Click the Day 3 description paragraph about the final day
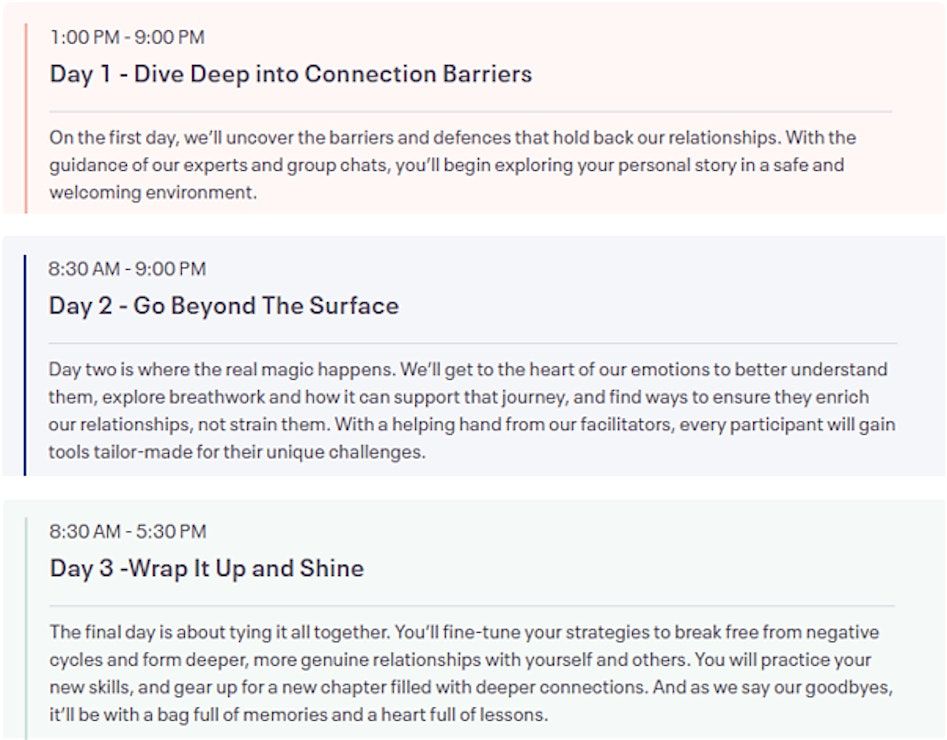Viewport: 947px width, 740px height. pyautogui.click(x=470, y=674)
